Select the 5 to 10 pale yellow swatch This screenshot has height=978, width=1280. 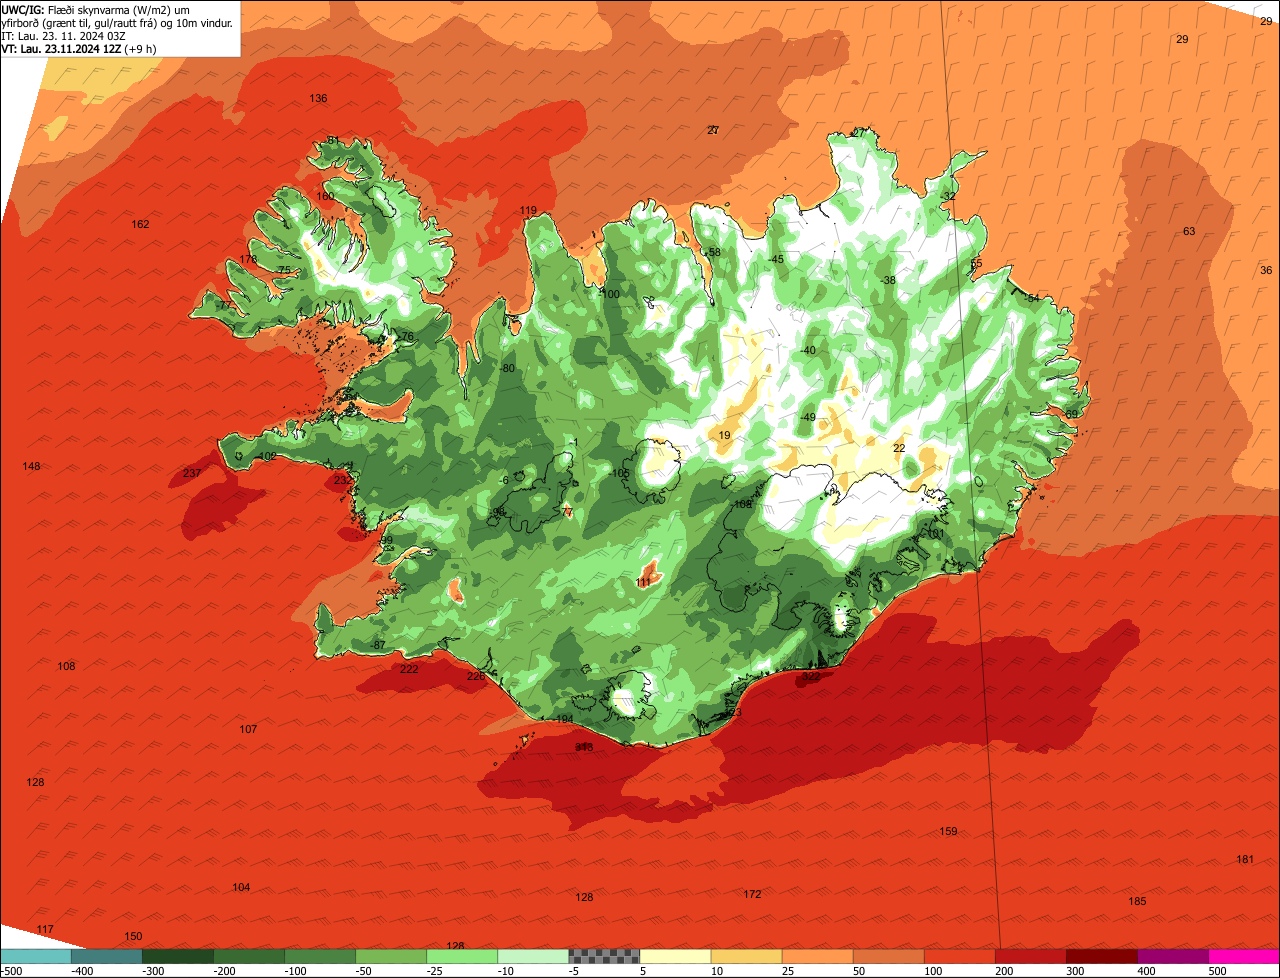click(675, 956)
